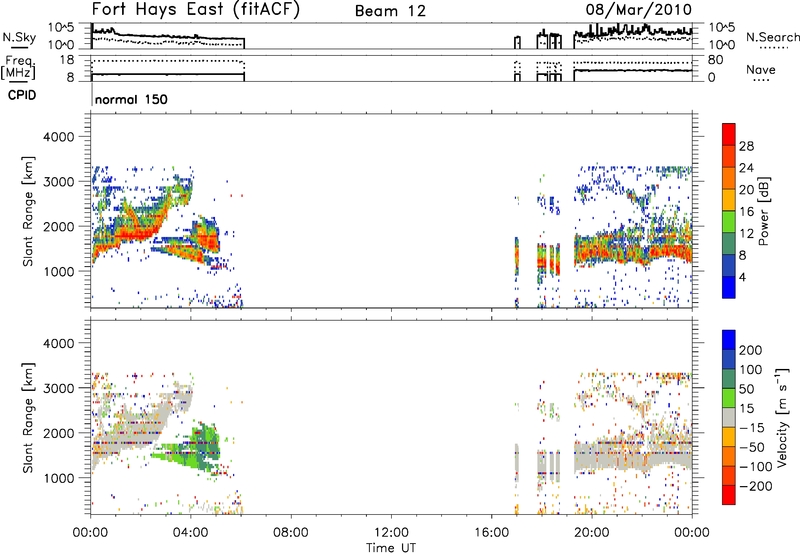
Task: Click the 'Time UT' axis label
Action: 391,548
